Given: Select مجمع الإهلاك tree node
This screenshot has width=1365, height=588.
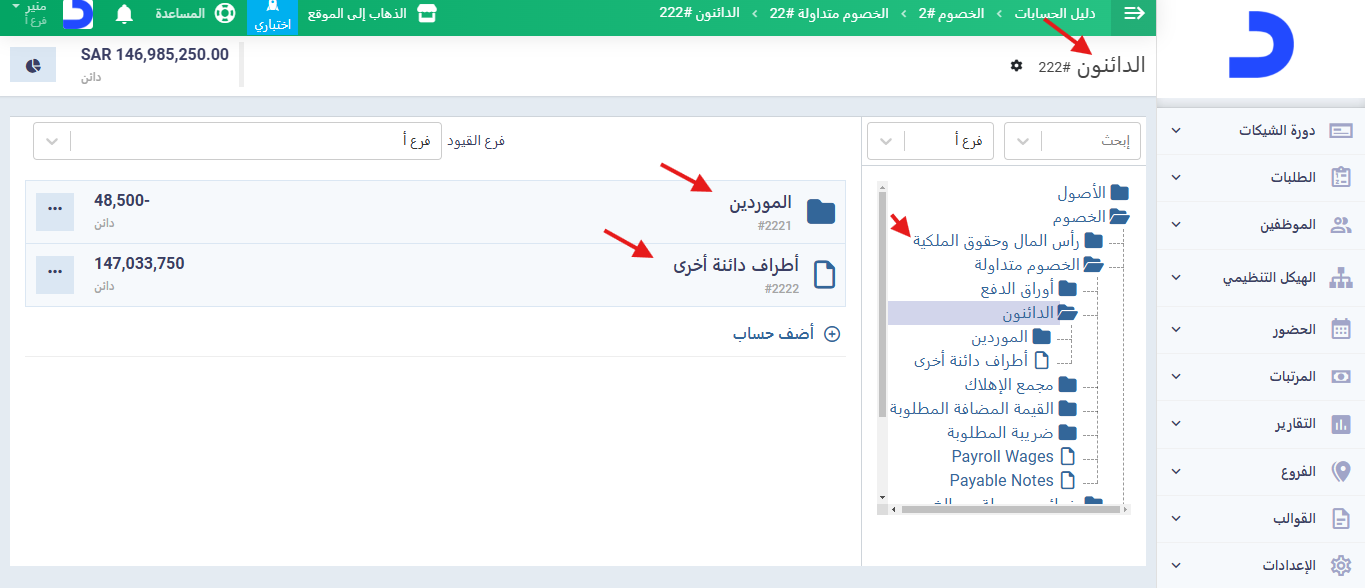Looking at the screenshot, I should [x=1010, y=385].
